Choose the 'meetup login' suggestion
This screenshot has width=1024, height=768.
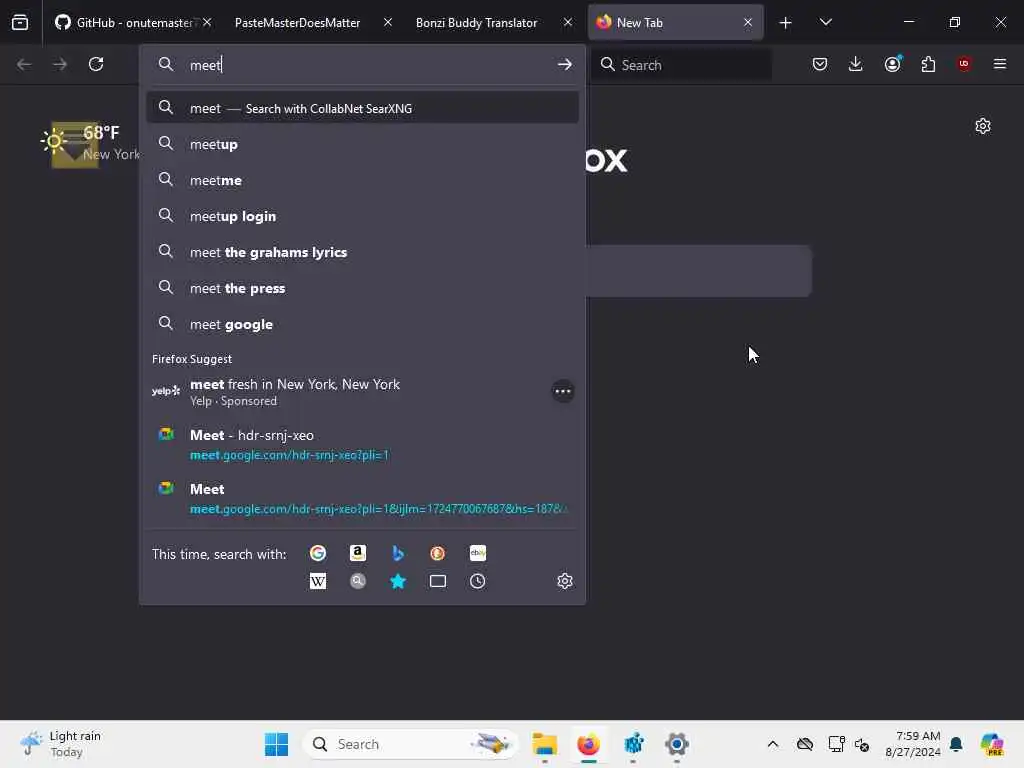(362, 216)
